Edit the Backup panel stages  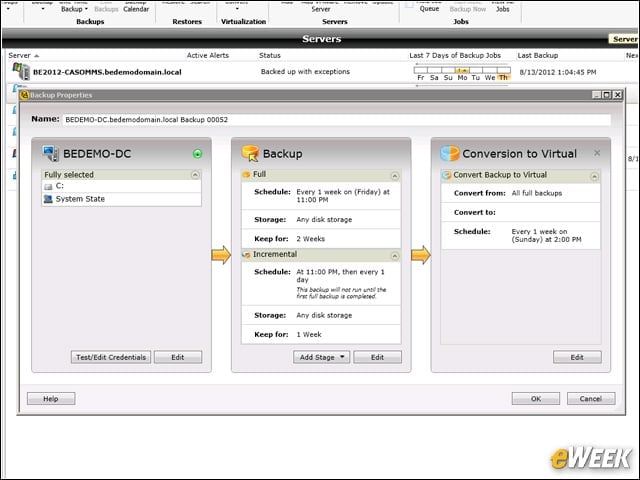pos(378,357)
